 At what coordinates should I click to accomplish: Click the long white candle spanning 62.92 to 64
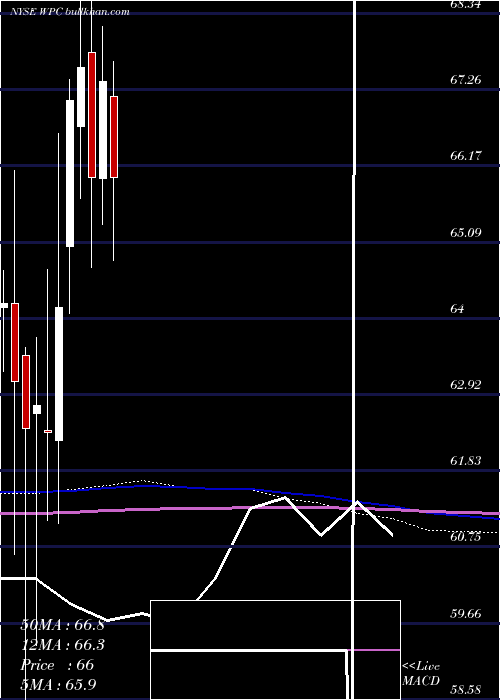(59, 374)
